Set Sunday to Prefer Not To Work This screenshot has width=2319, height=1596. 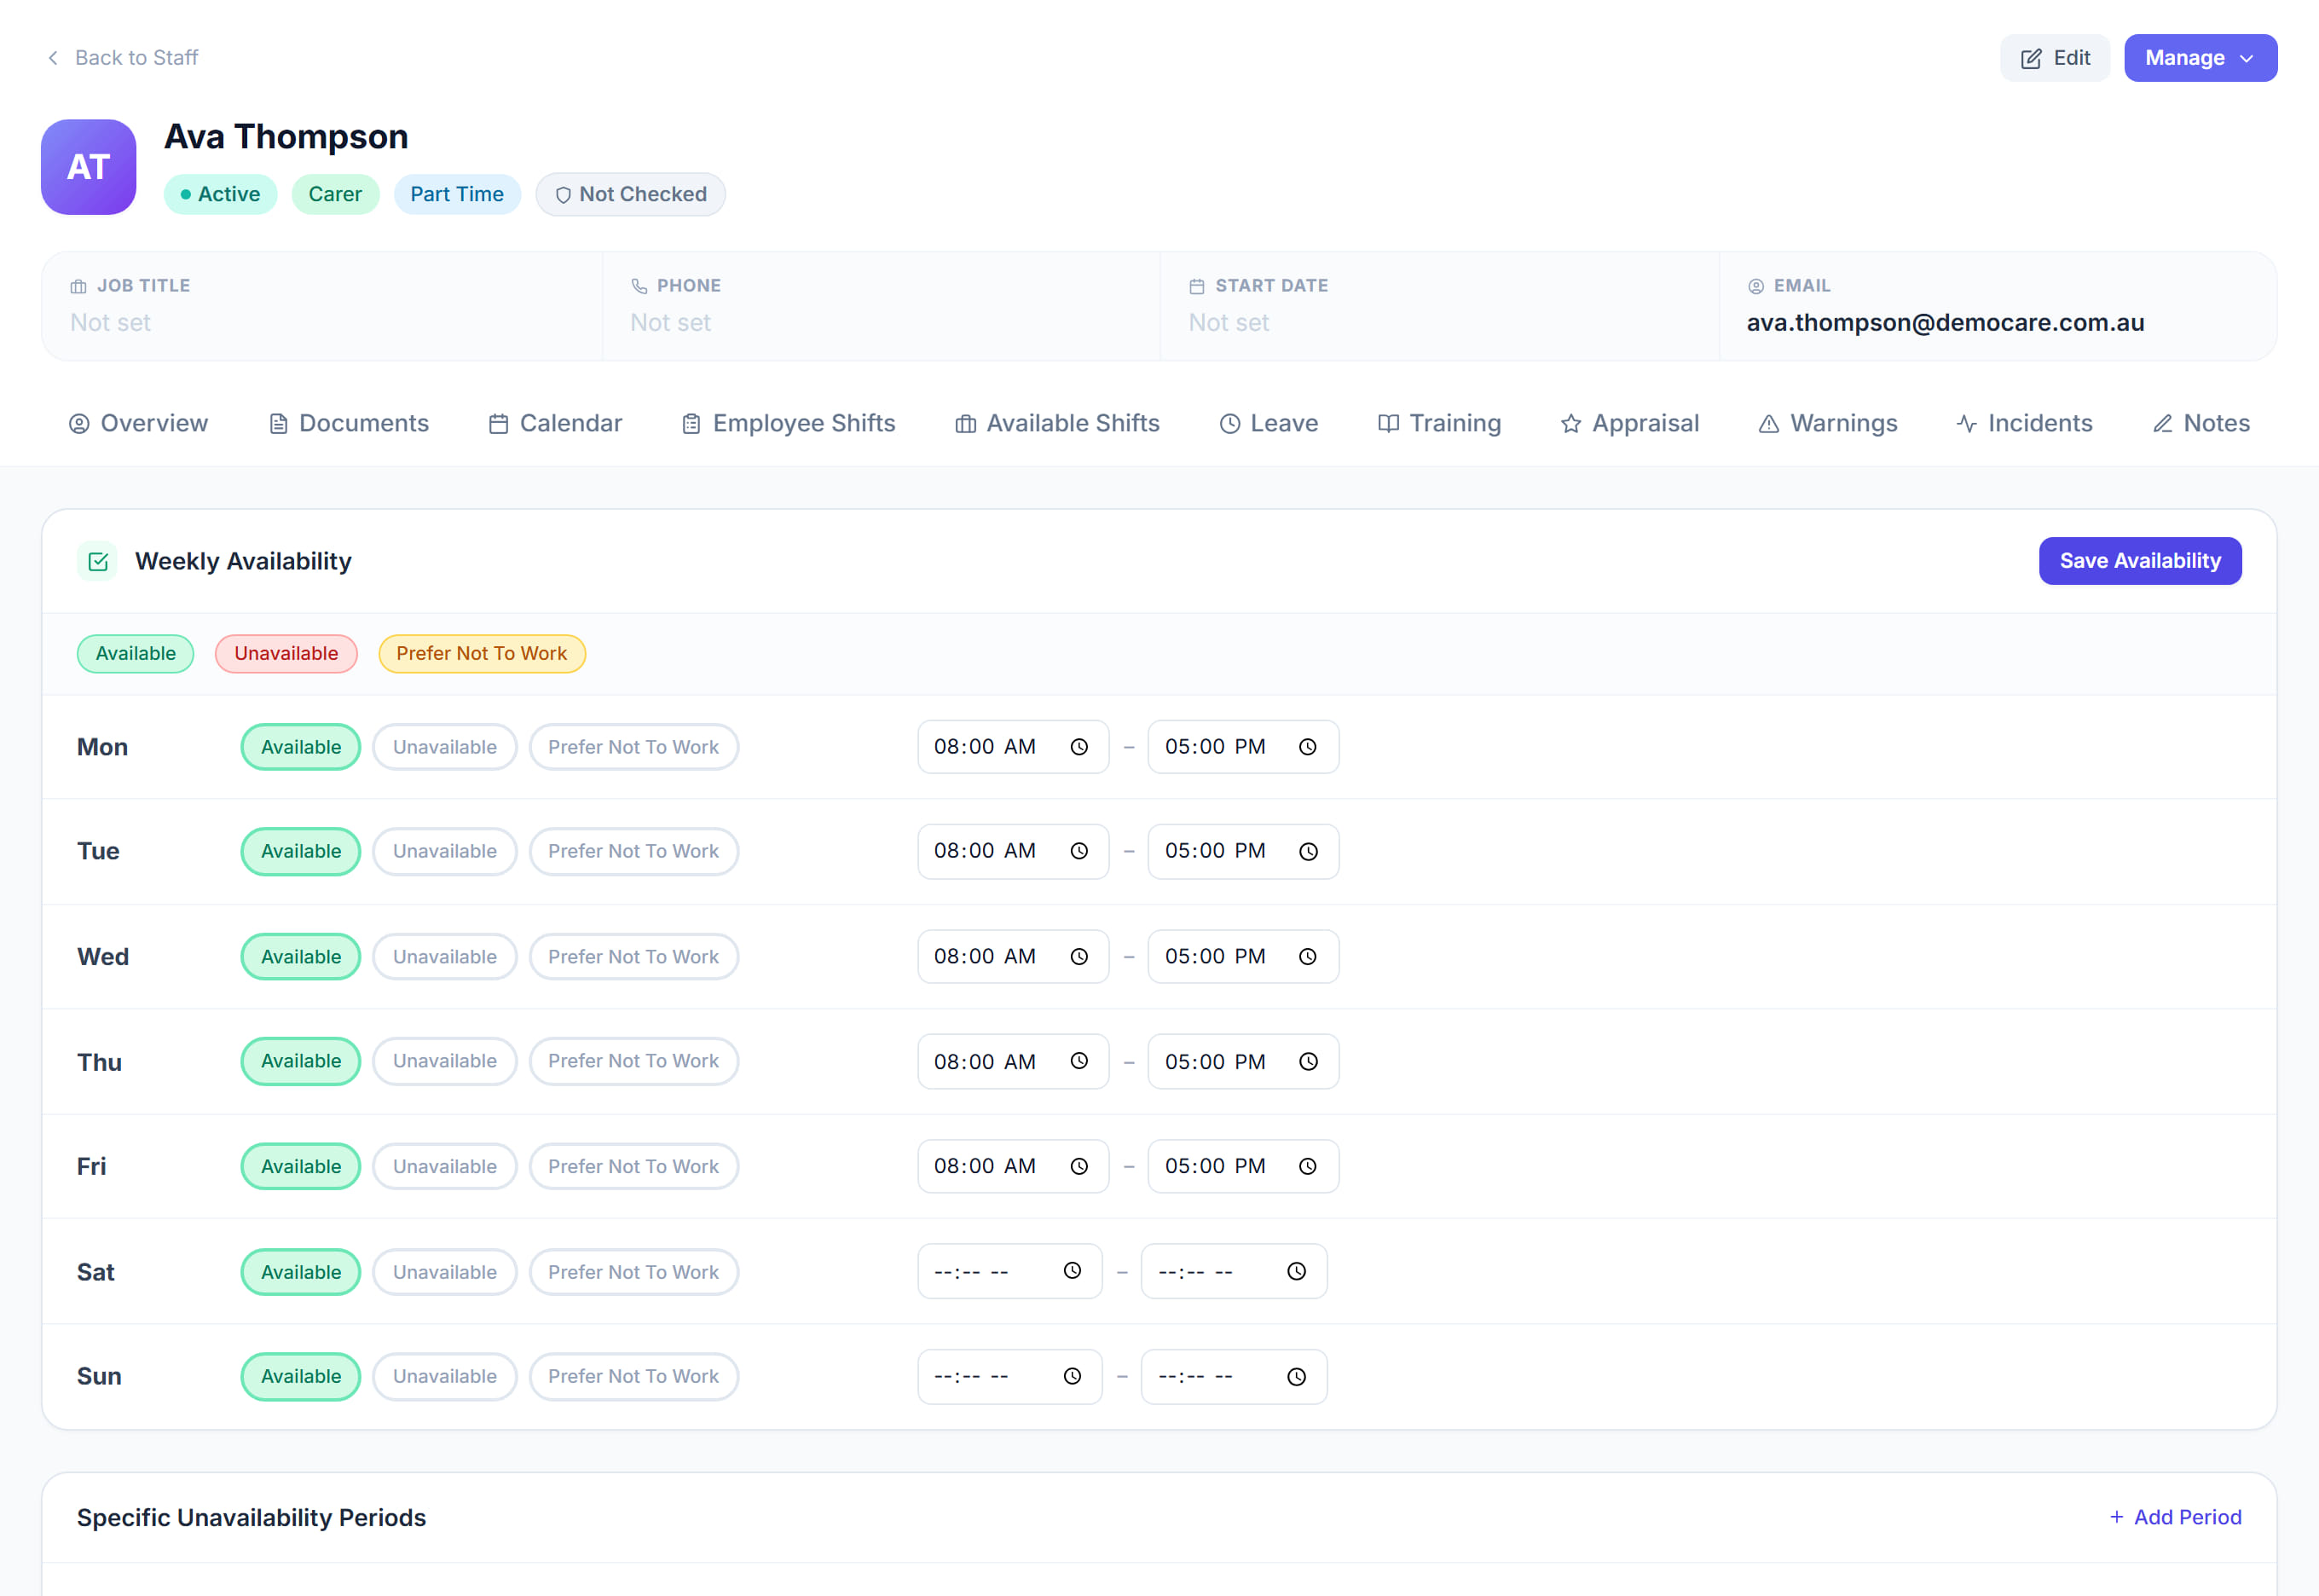coord(633,1377)
